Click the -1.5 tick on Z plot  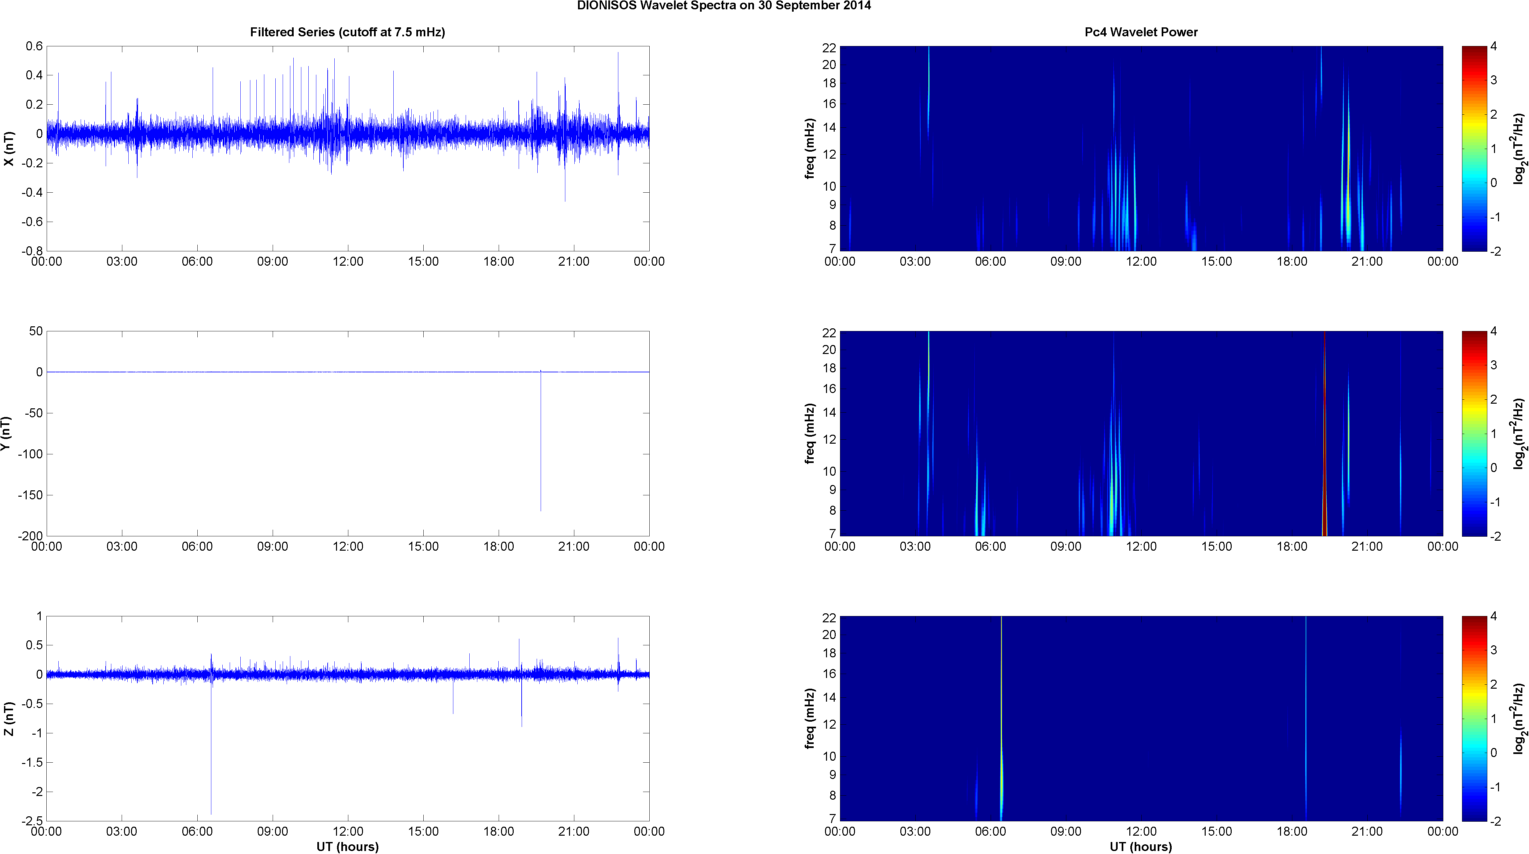32,762
